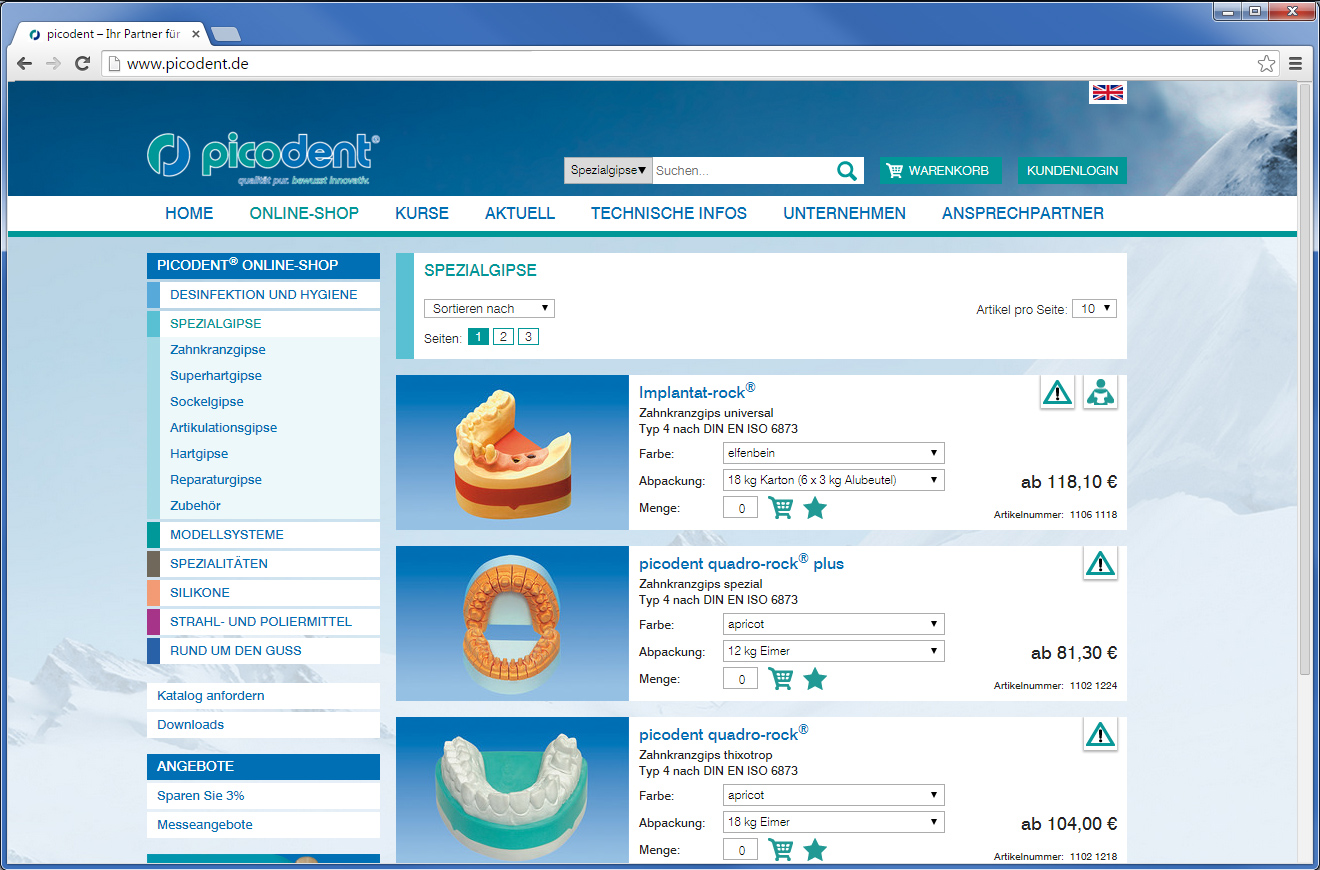Screen dimensions: 1320x870
Task: Open the Sortieren nach dropdown
Action: (x=489, y=309)
